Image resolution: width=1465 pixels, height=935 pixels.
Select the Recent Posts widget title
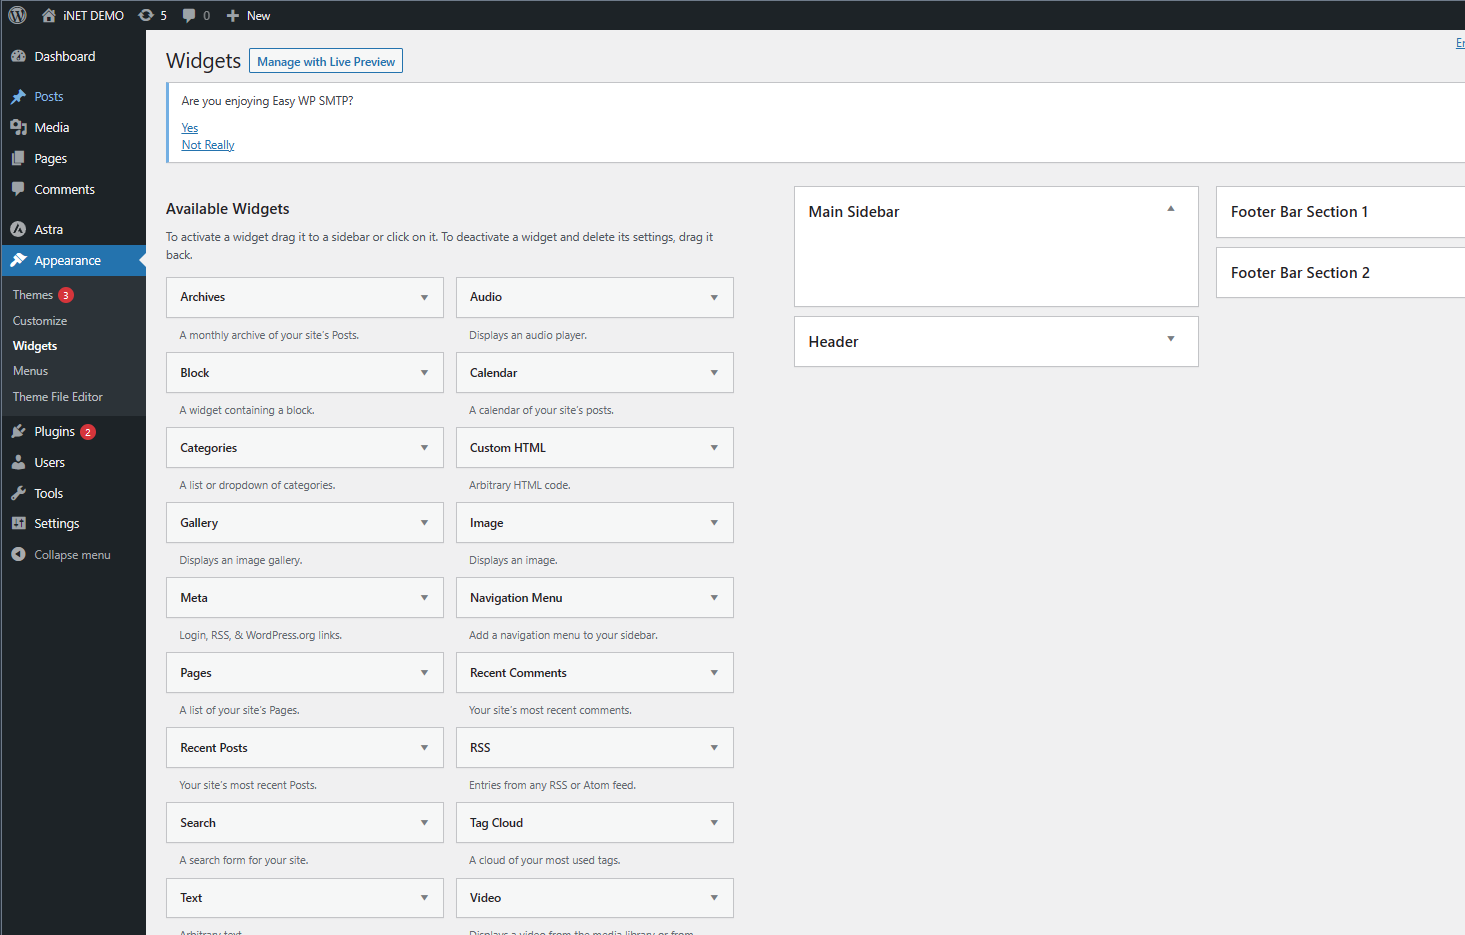pyautogui.click(x=214, y=748)
